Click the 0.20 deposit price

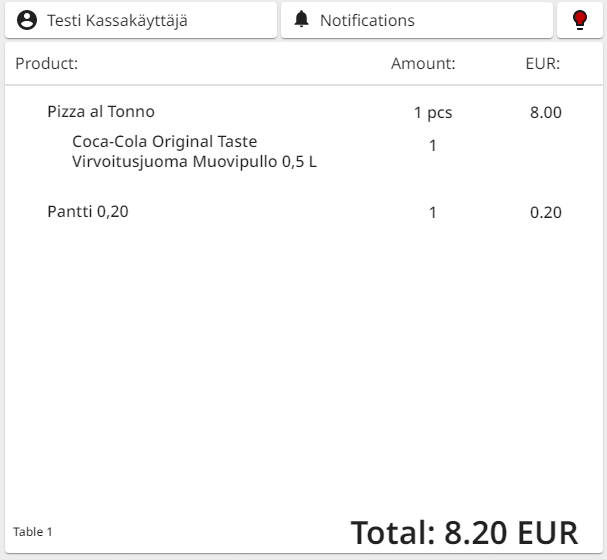pyautogui.click(x=545, y=212)
